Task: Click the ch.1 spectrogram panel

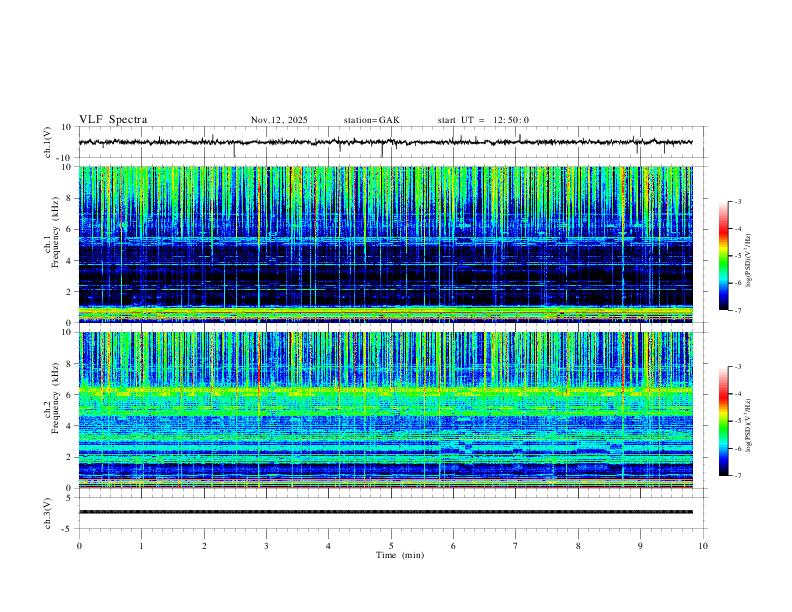Action: coord(385,244)
